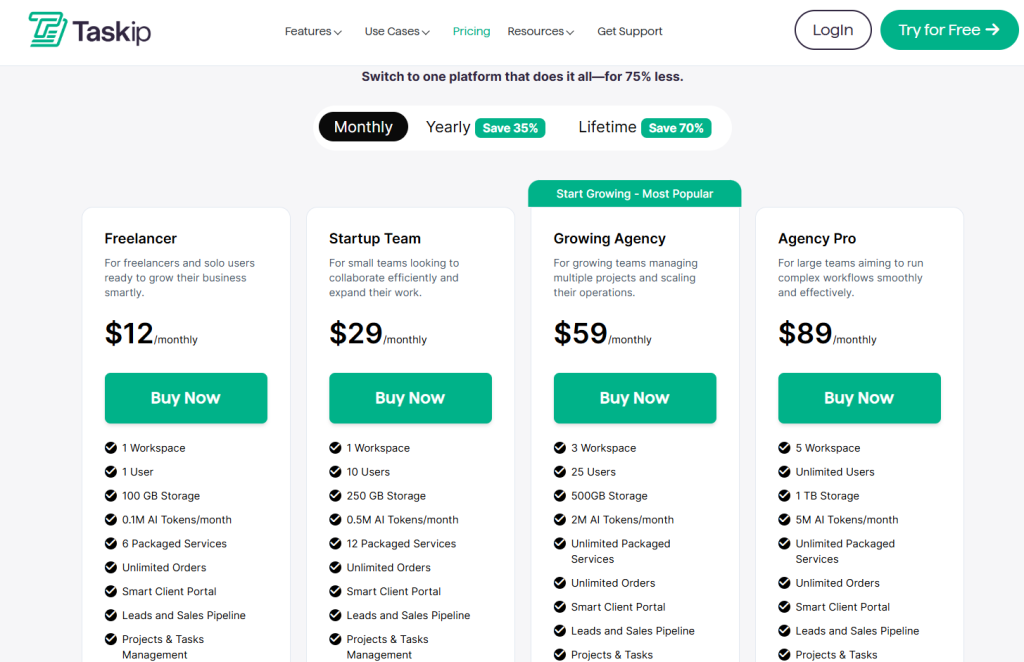Choose Lifetime billing option
Screen dimensions: 1024x662
pyautogui.click(x=607, y=127)
